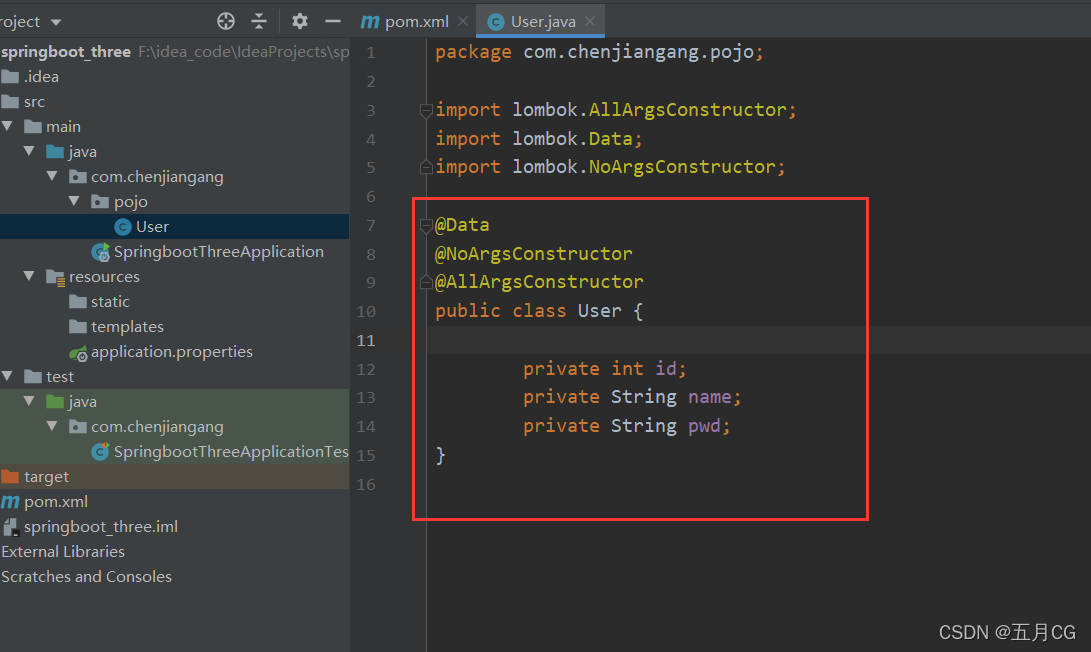Click the class icon on User.java tab

point(496,22)
